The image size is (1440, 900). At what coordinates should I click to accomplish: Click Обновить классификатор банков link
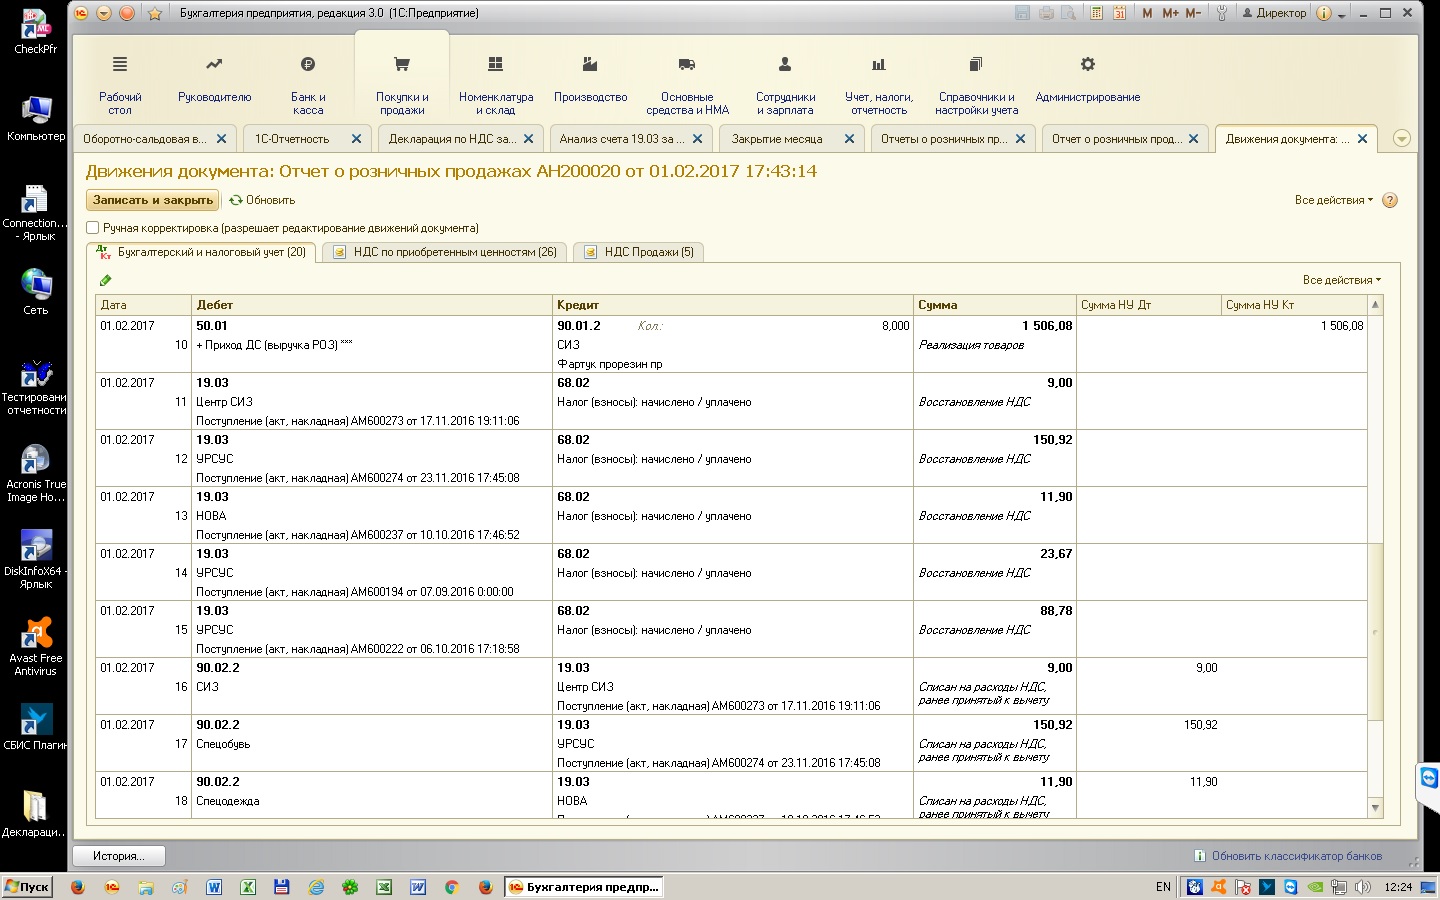point(1296,856)
